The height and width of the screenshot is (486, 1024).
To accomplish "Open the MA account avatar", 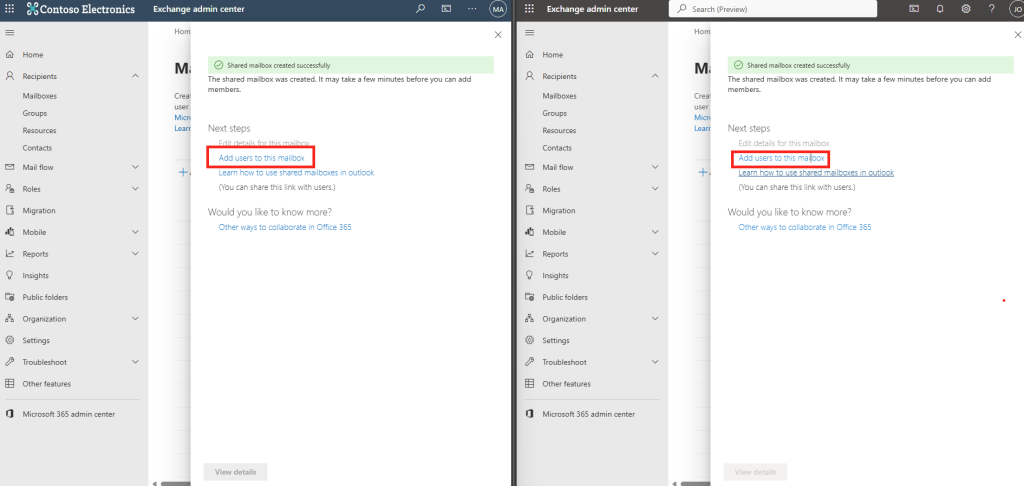I will (x=498, y=9).
